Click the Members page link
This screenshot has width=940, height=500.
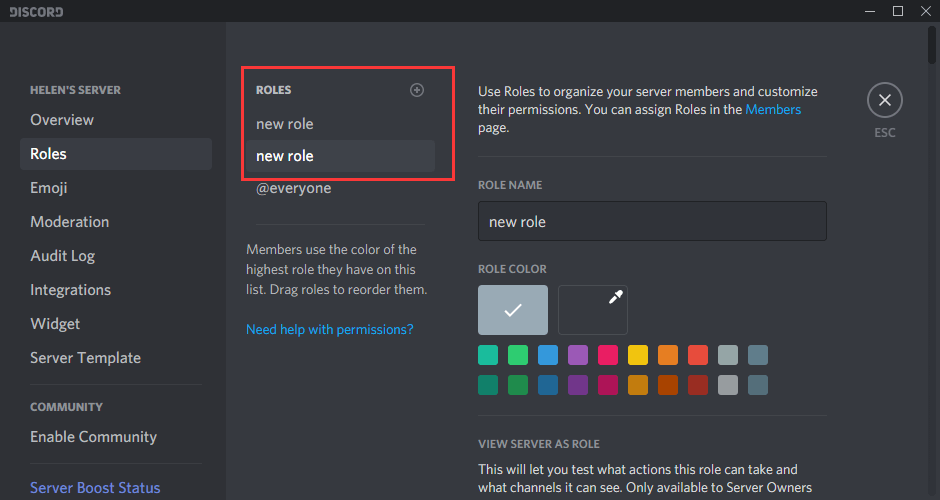tap(773, 110)
